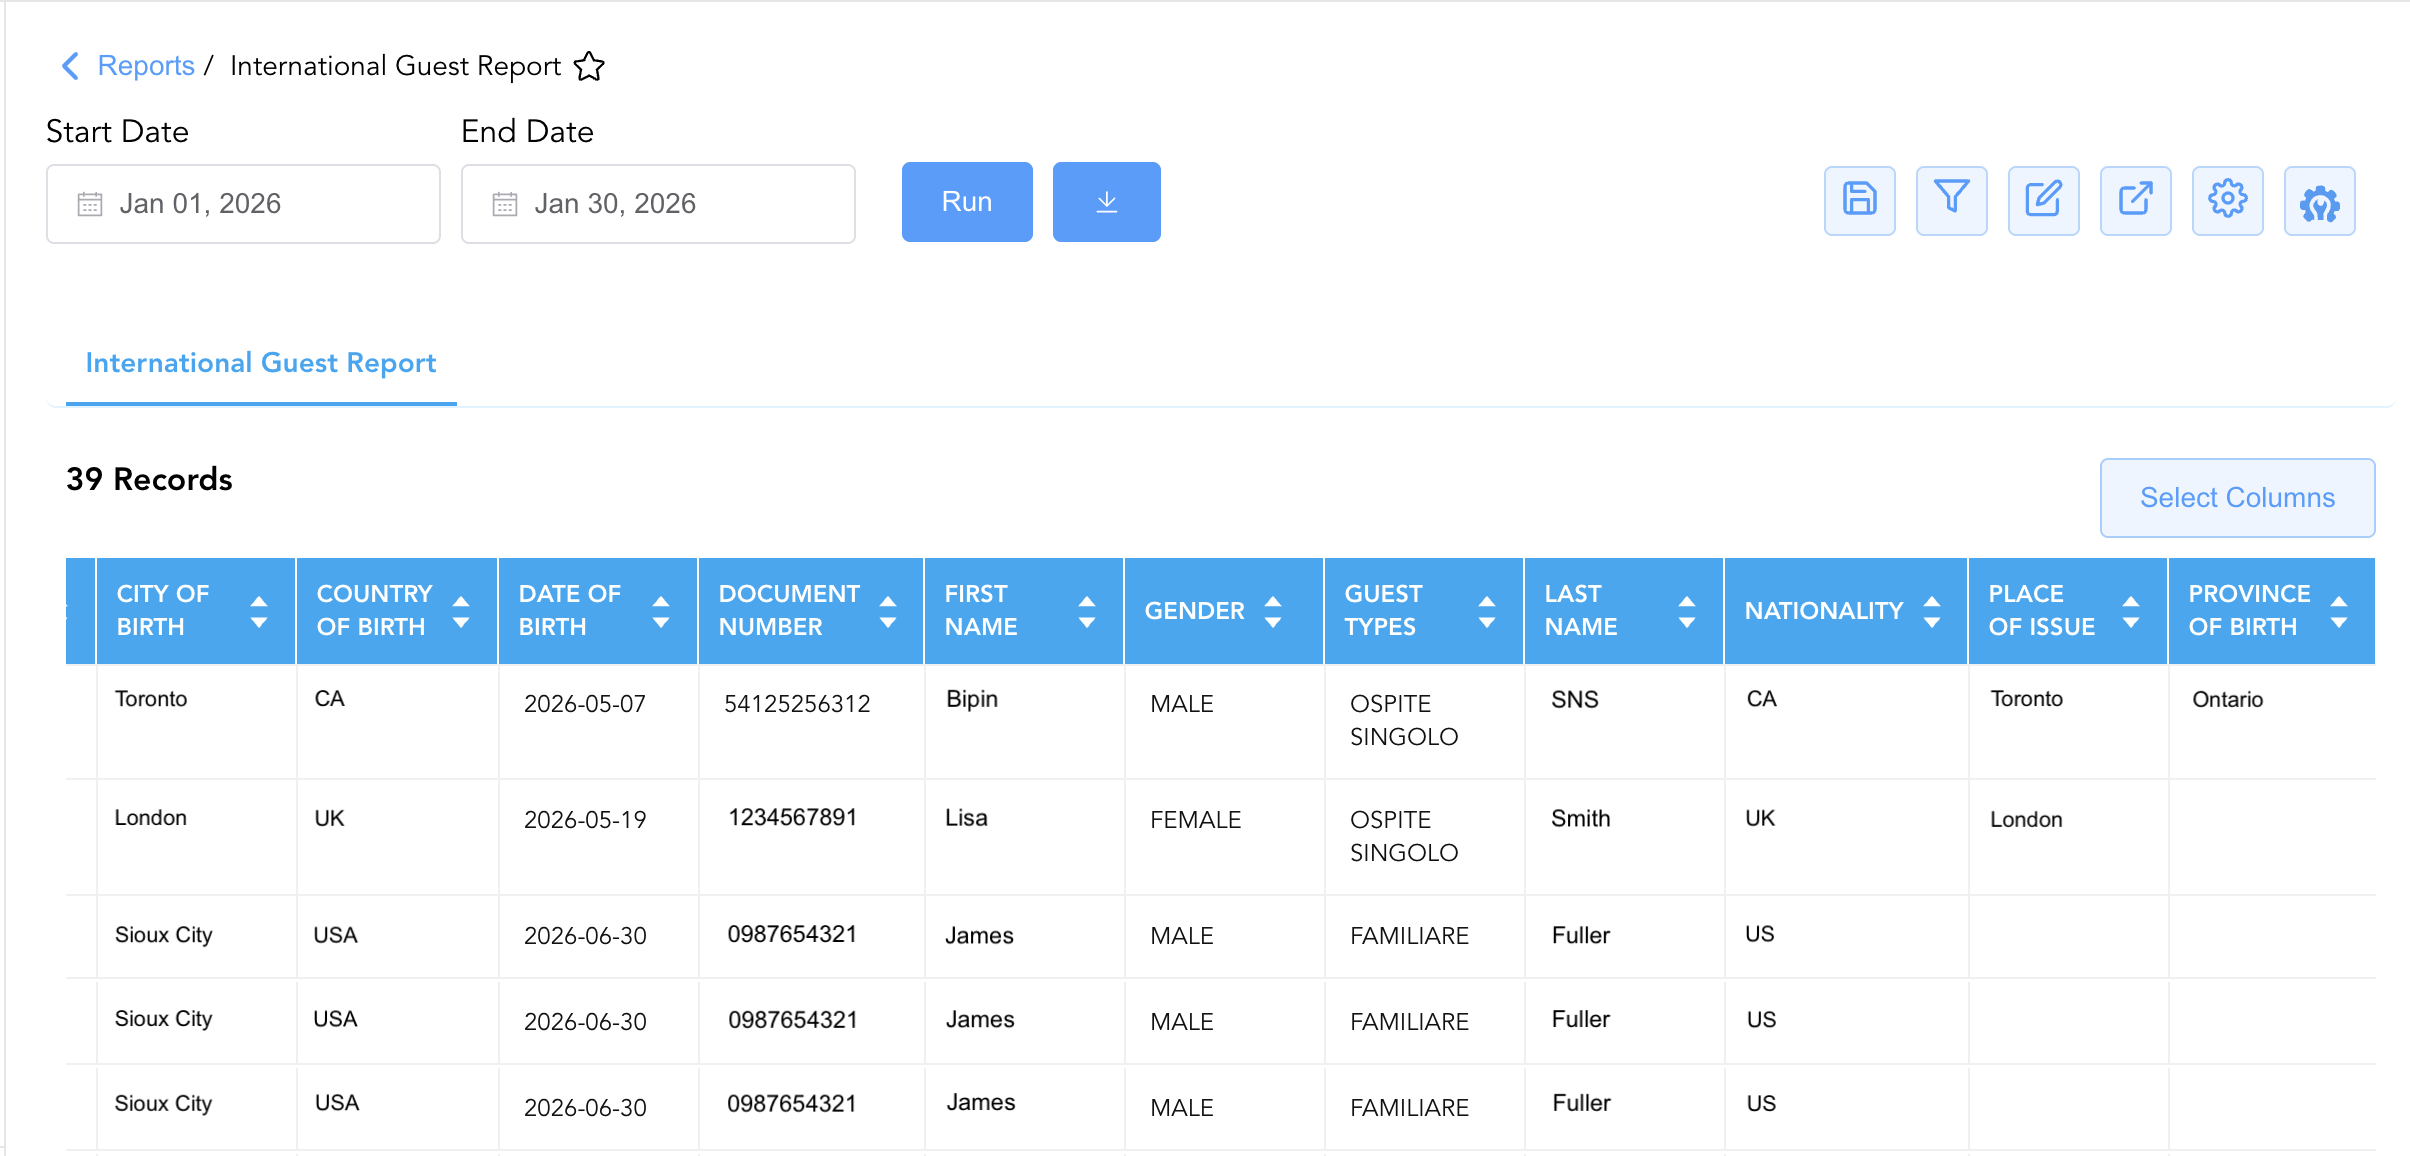Click FEMALE gender cell

pos(1195,820)
